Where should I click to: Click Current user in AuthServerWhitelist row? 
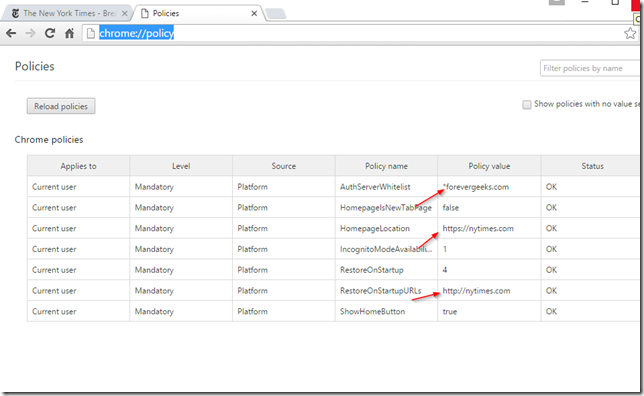[54, 187]
